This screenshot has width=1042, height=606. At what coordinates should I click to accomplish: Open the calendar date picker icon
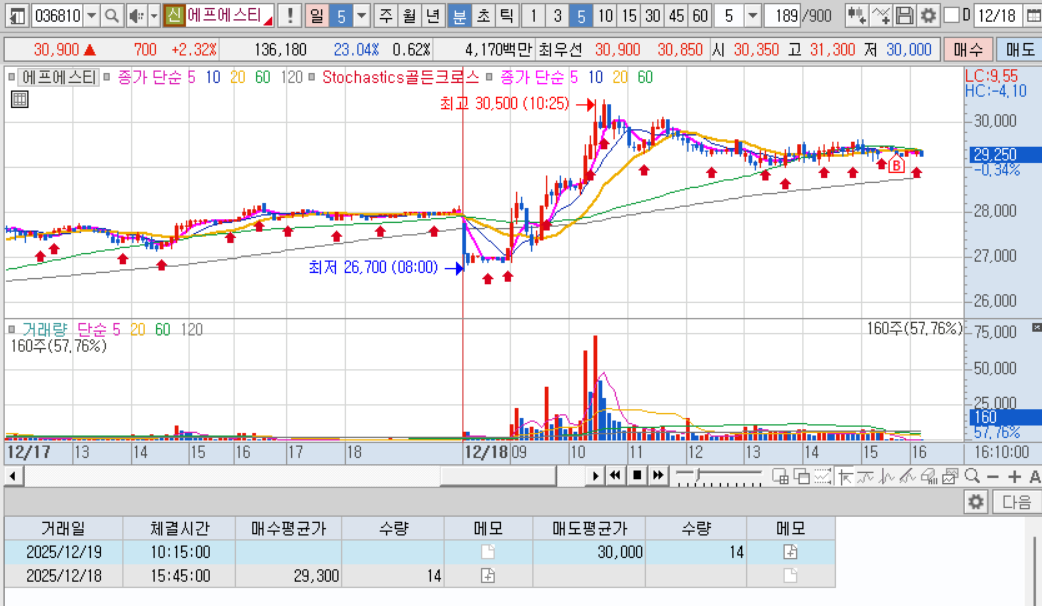click(x=1033, y=15)
